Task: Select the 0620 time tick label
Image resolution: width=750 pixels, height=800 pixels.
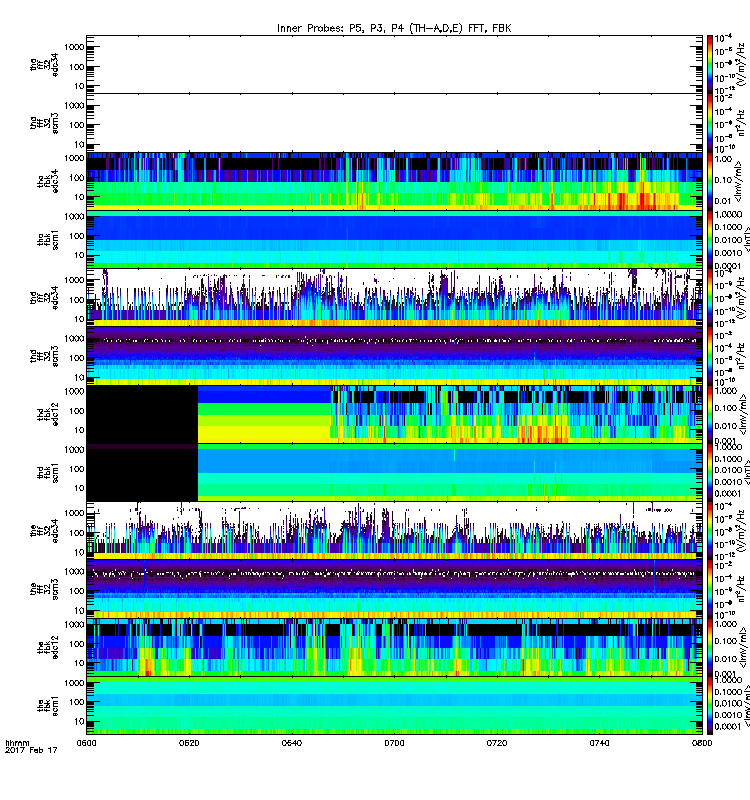Action: (189, 743)
